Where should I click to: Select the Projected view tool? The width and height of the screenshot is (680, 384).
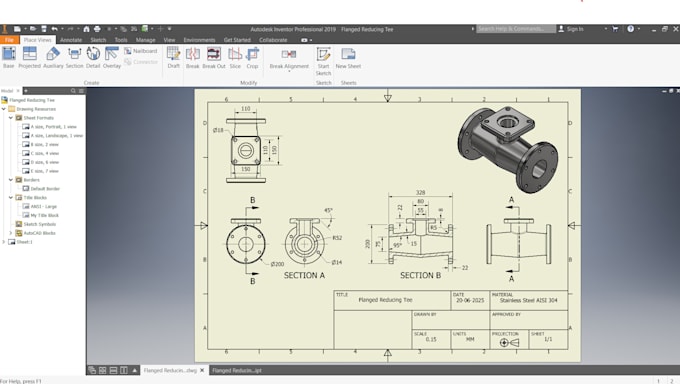coord(29,57)
